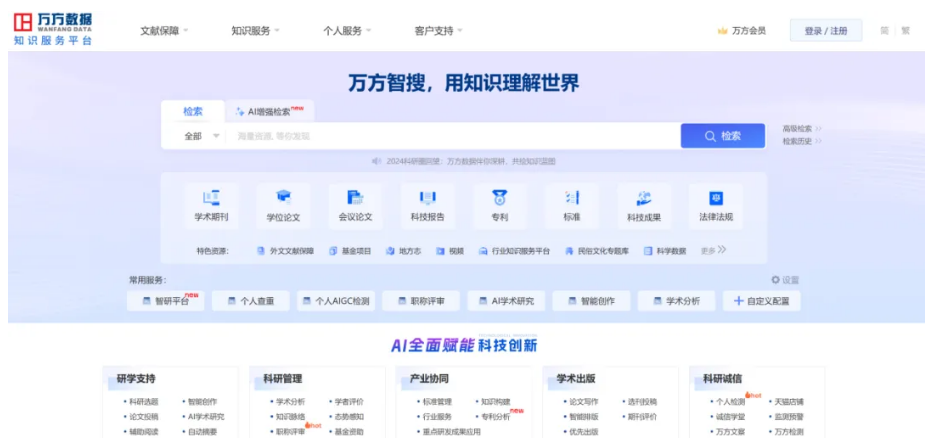Click the 登录 / 注册 button
Image resolution: width=933 pixels, height=438 pixels.
click(x=825, y=31)
